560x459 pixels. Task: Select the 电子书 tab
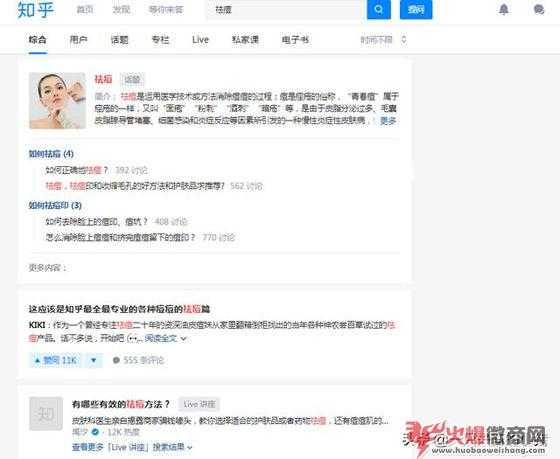(295, 40)
